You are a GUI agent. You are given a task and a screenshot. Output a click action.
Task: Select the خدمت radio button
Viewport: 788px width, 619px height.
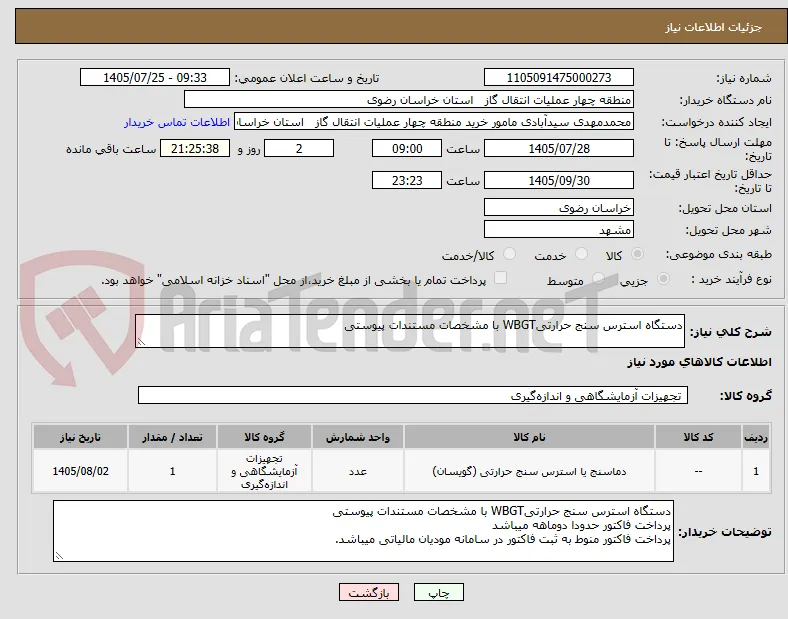pos(581,254)
